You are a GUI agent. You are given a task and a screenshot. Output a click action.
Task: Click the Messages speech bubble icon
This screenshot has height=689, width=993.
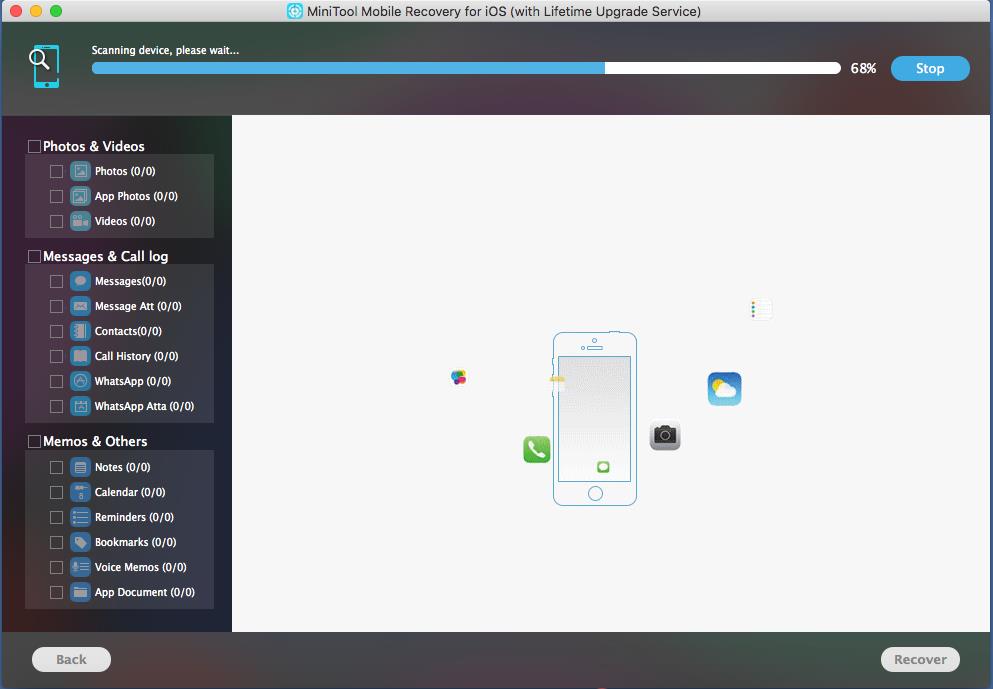click(80, 281)
